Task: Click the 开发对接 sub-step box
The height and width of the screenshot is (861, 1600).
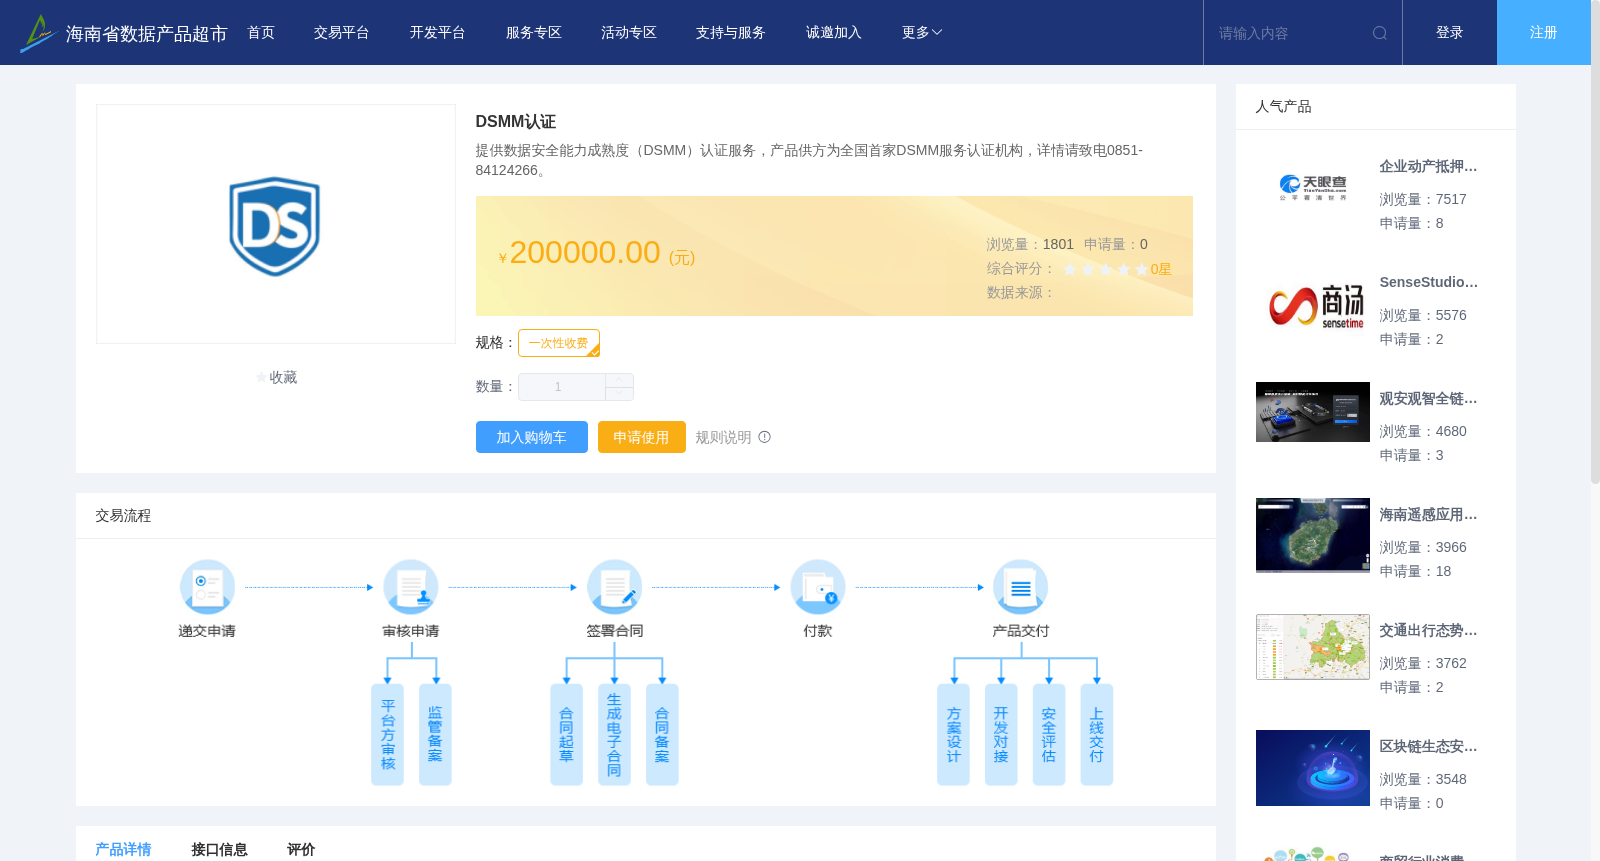Action: pos(1001,735)
